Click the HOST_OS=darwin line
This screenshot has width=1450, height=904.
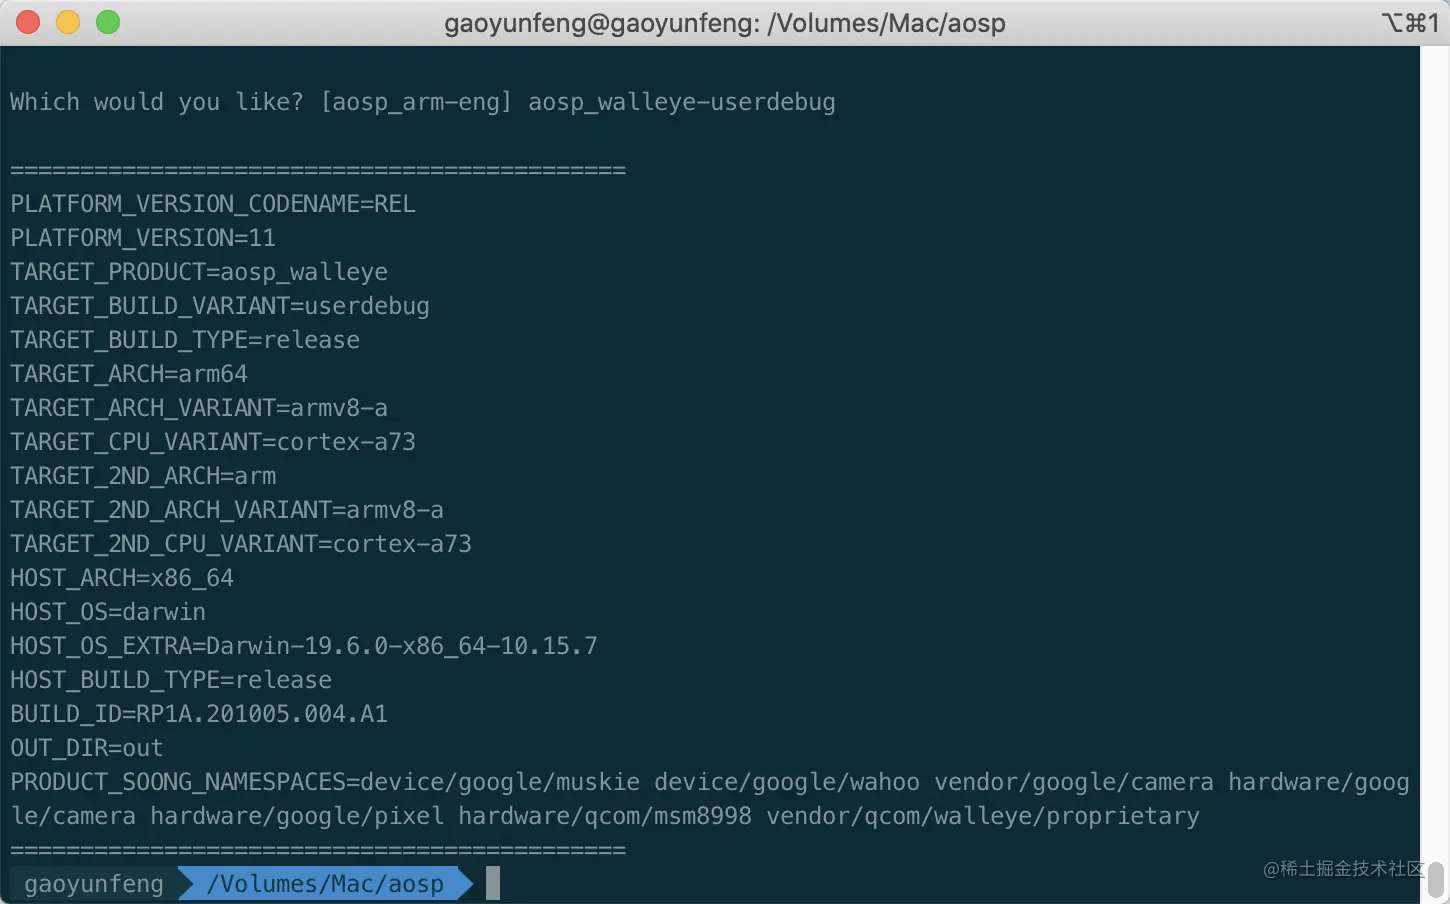point(108,612)
